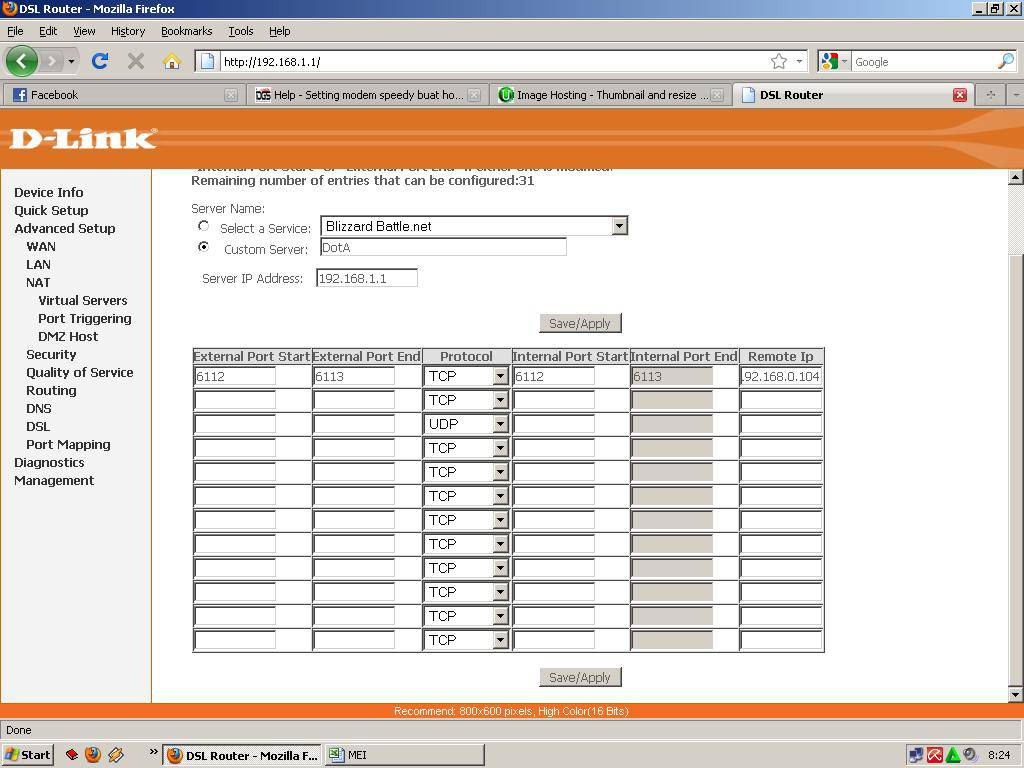Image resolution: width=1024 pixels, height=768 pixels.
Task: Click the network computers tray icon
Action: (x=916, y=755)
